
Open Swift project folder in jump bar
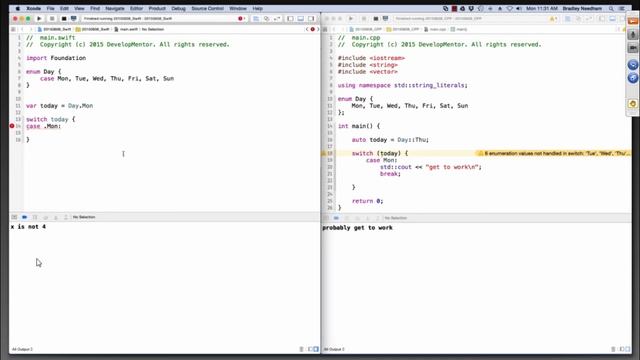pos(93,29)
